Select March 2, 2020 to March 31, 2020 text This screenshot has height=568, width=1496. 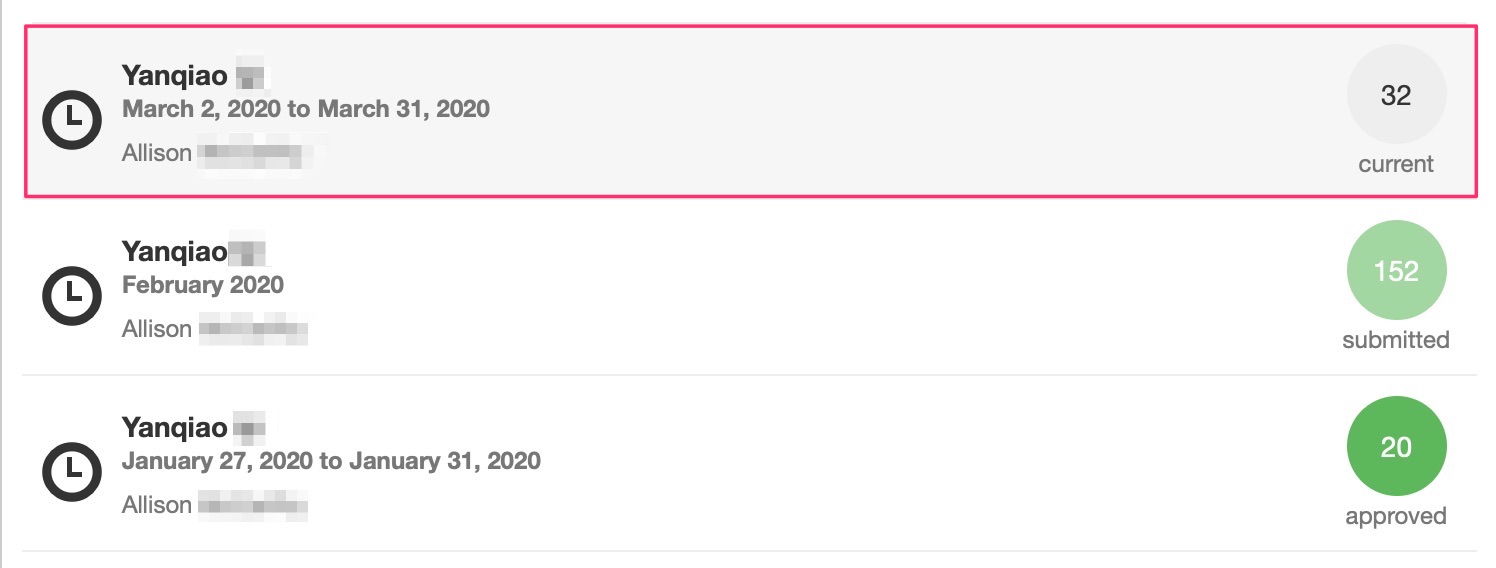(x=306, y=109)
